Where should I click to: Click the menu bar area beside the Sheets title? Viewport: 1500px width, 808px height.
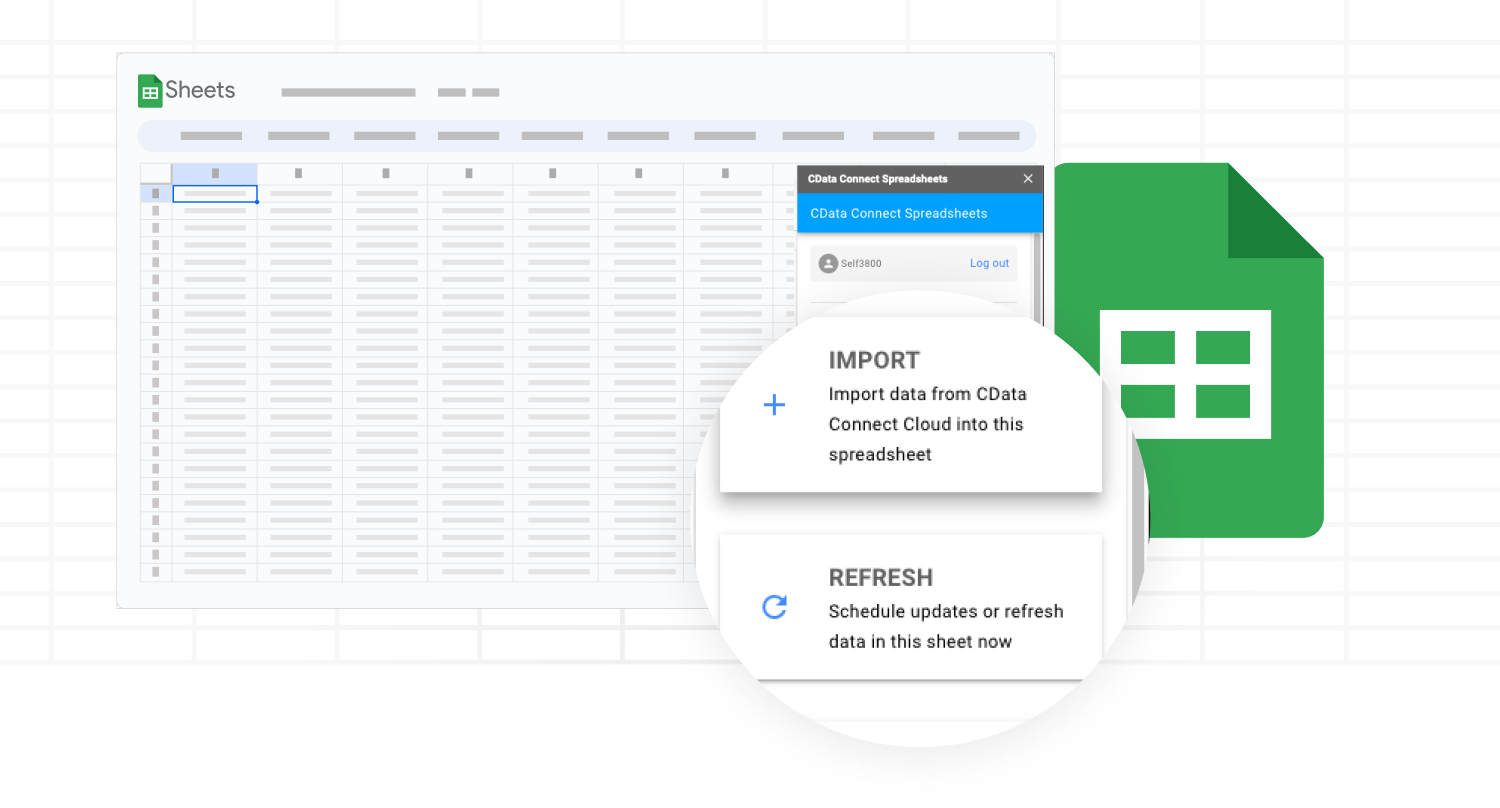coord(348,91)
